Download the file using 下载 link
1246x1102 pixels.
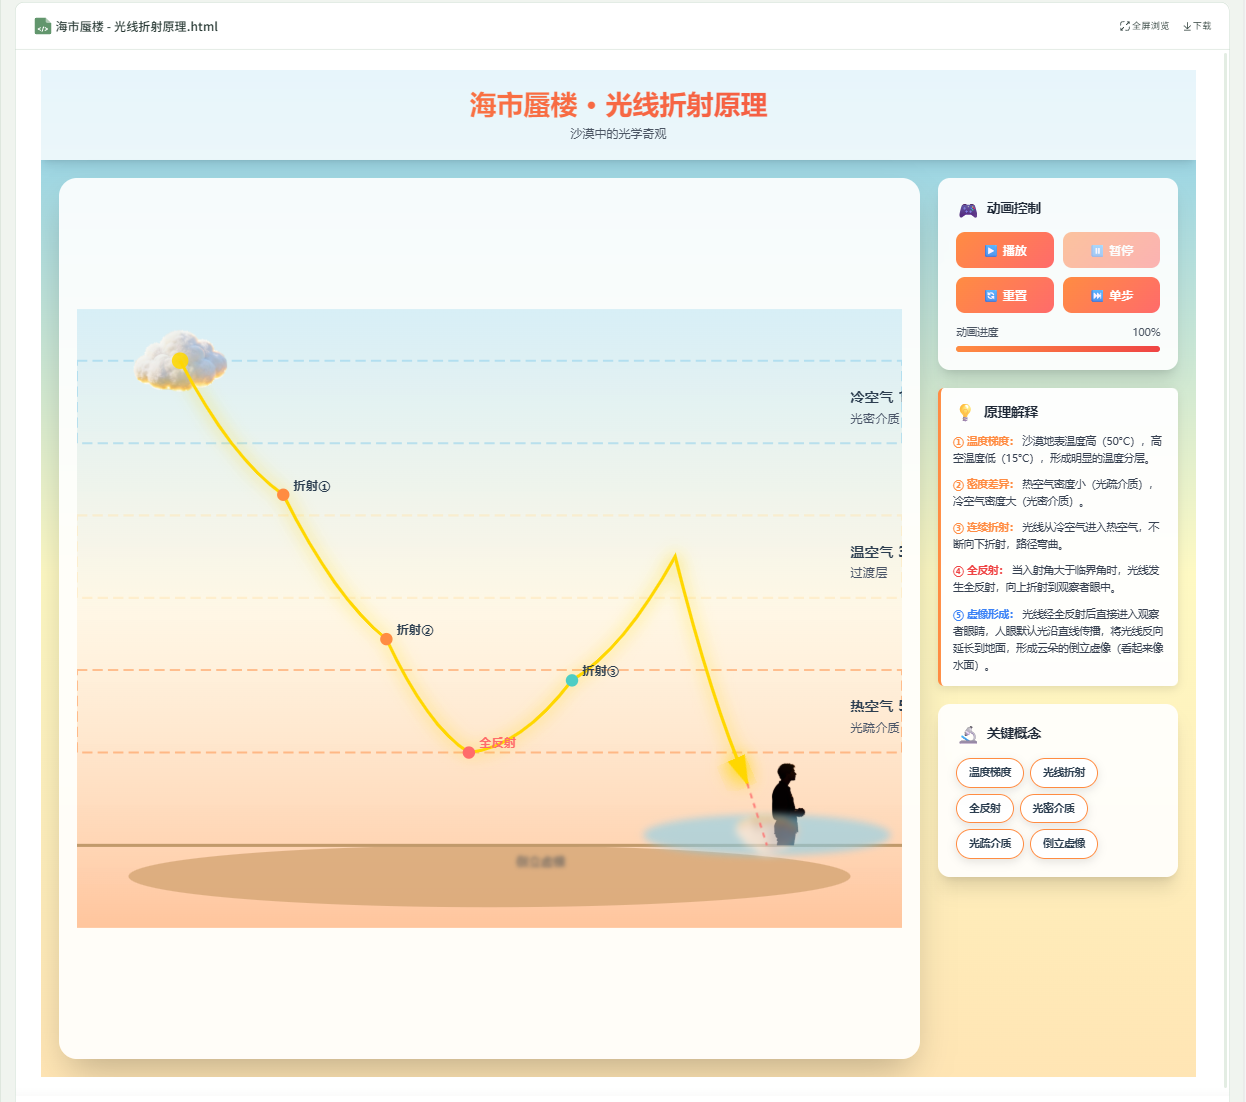tap(1200, 26)
